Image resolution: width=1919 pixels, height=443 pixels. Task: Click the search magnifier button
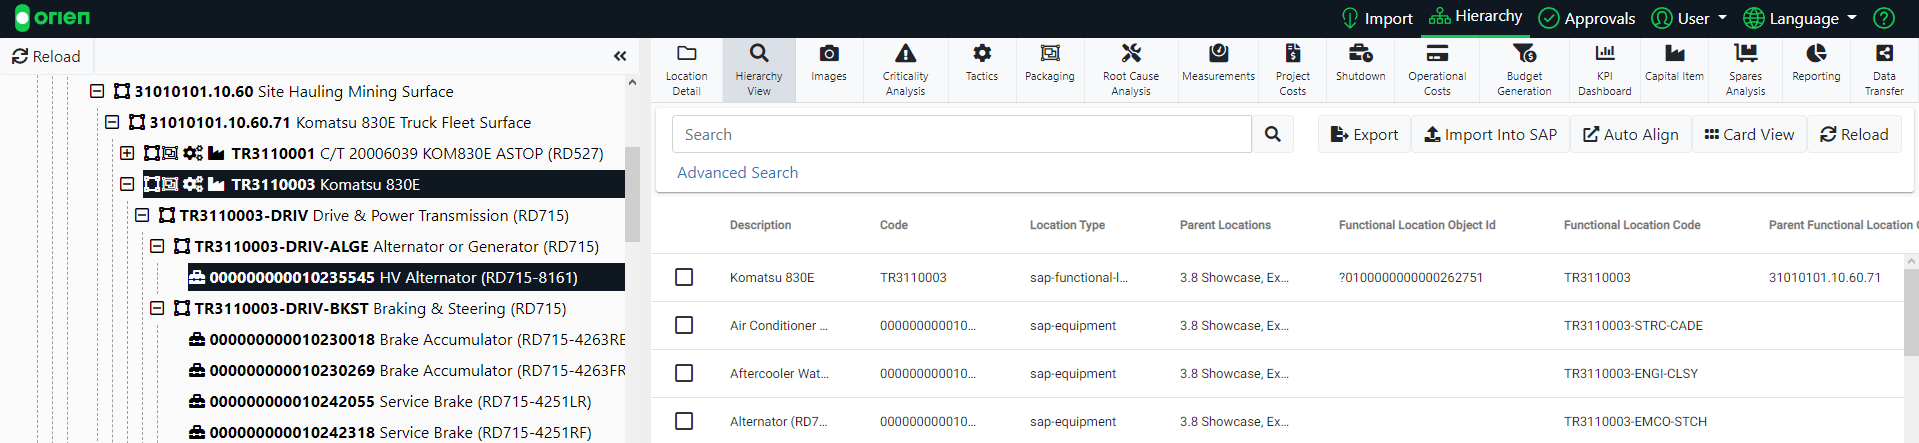pos(1272,134)
